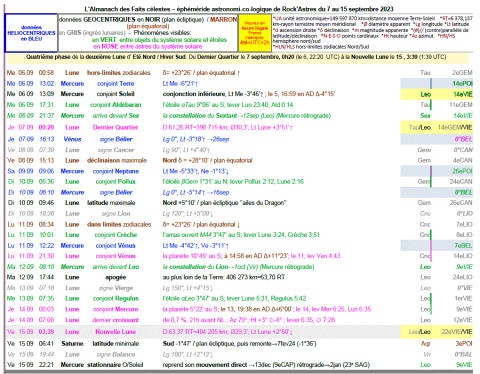This screenshot has height=374, width=480.
Task: Click the 'conjoint Regulus' green entry
Action: pos(115,298)
